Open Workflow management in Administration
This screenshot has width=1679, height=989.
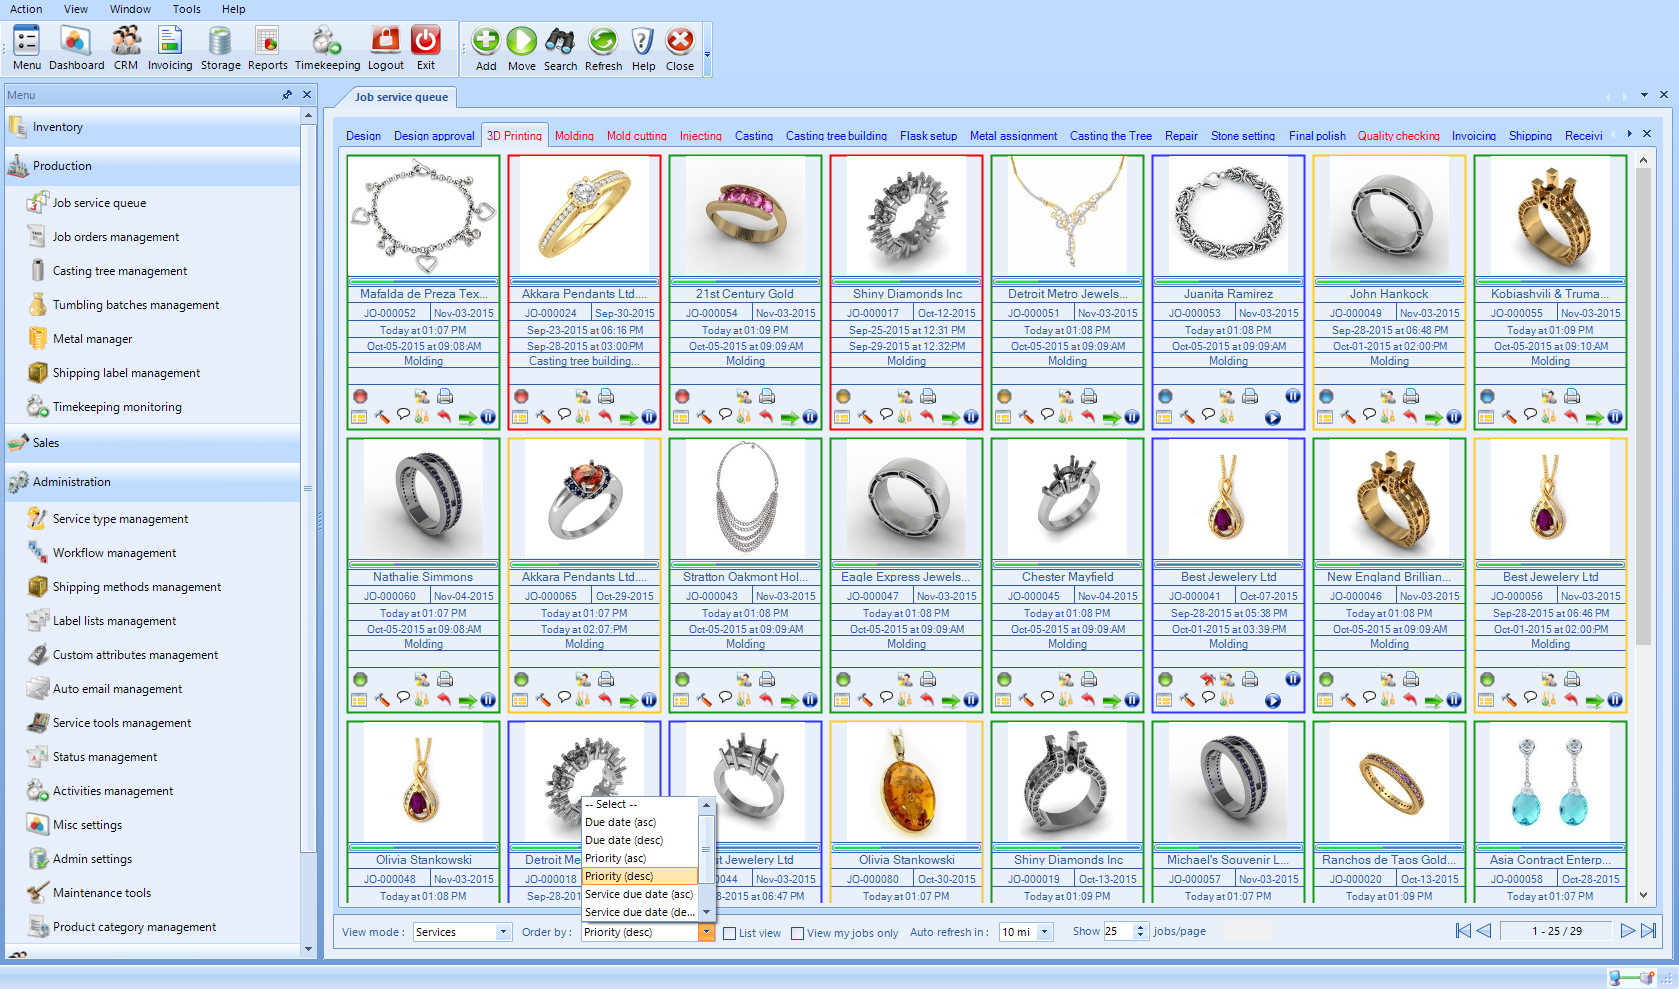click(114, 553)
